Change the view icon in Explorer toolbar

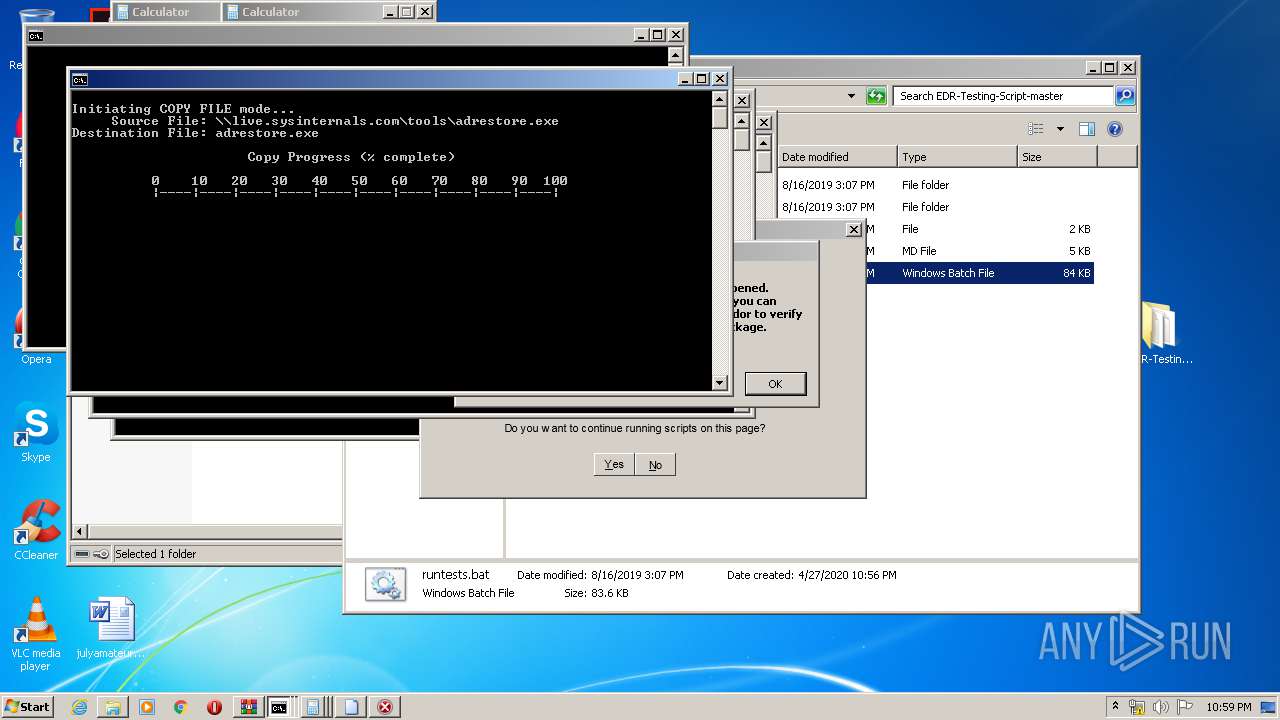pos(1036,129)
